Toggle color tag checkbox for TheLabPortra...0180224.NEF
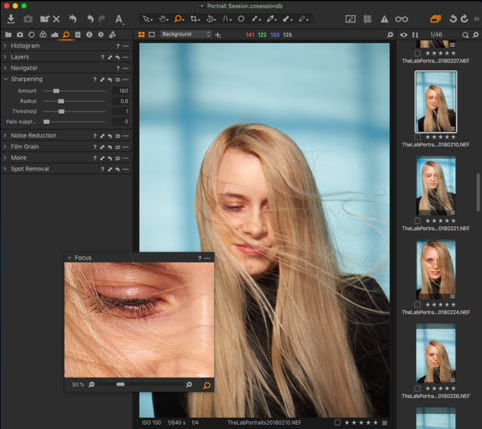 (417, 304)
